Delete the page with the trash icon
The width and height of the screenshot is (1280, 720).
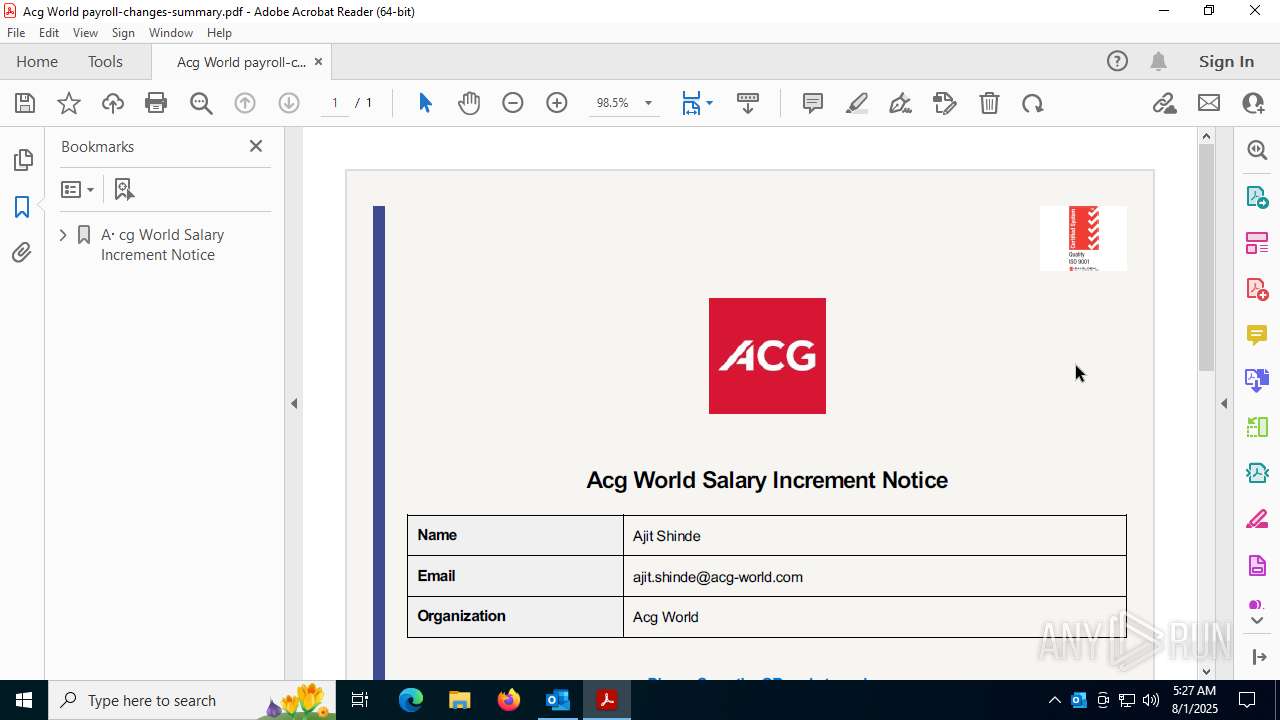tap(989, 103)
